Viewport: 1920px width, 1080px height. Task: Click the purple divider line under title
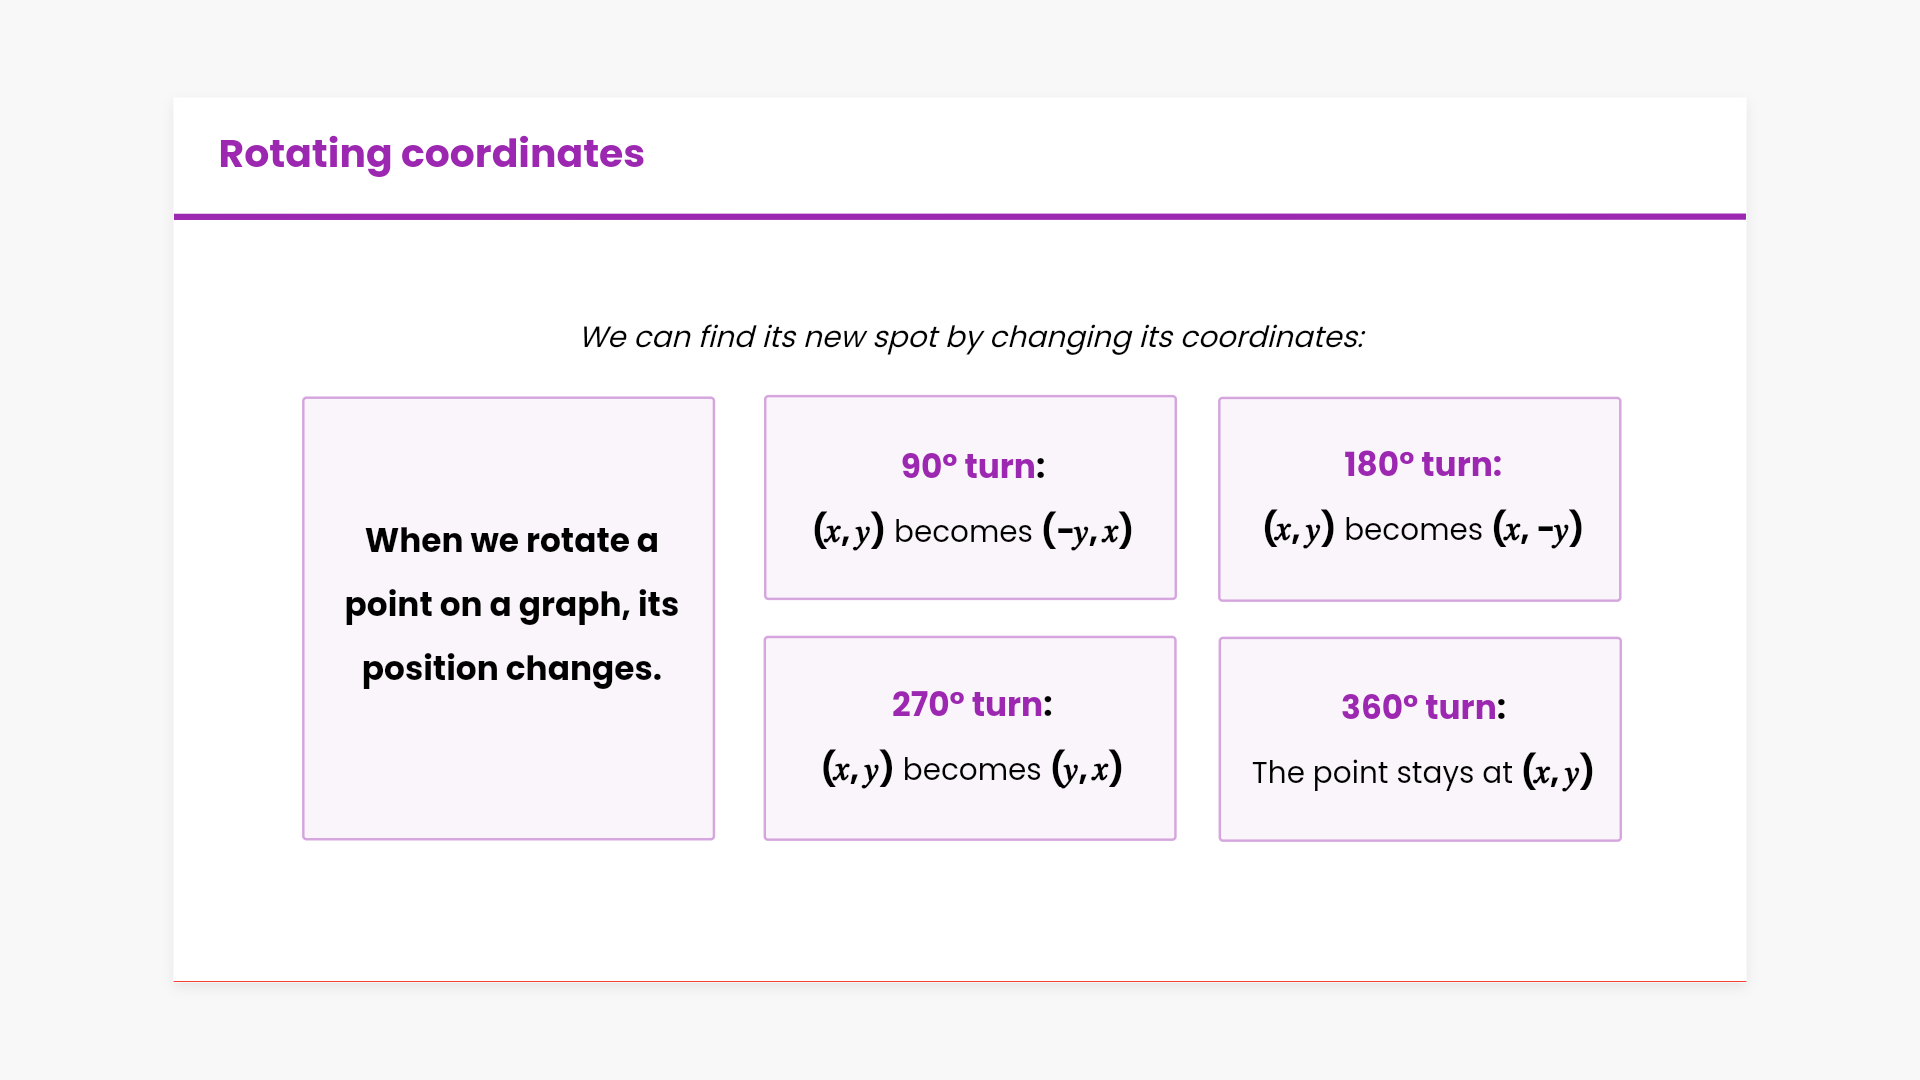pos(960,216)
